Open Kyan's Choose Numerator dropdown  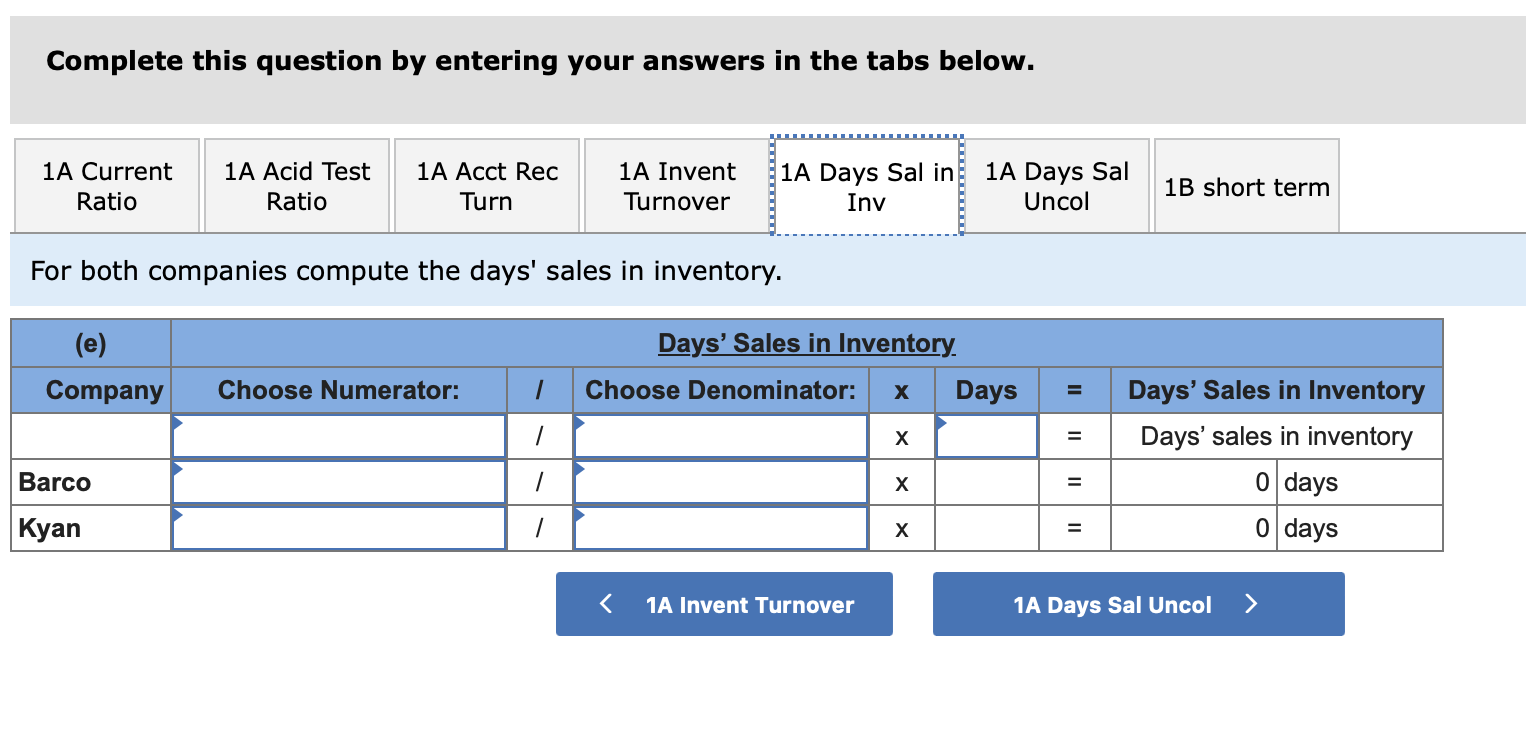tap(338, 527)
